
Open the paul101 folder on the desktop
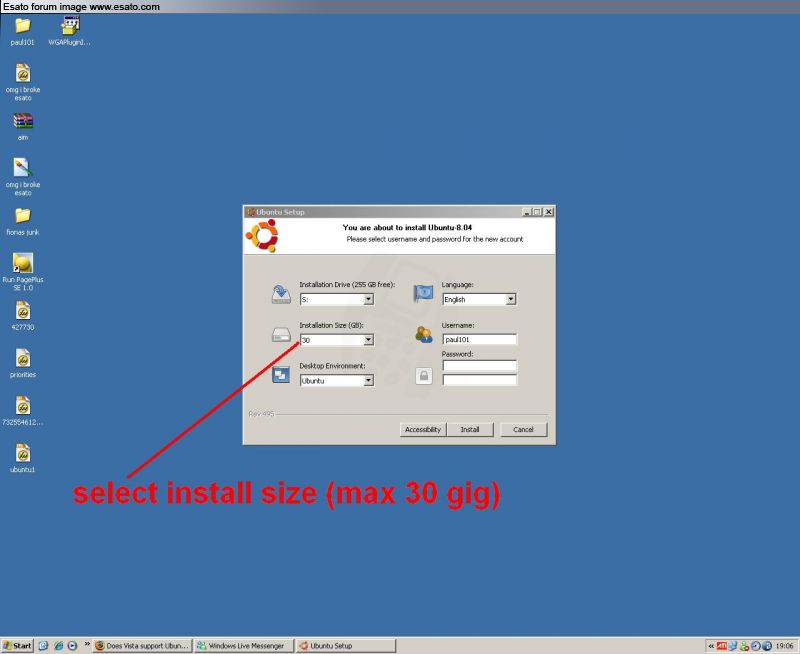[x=22, y=31]
